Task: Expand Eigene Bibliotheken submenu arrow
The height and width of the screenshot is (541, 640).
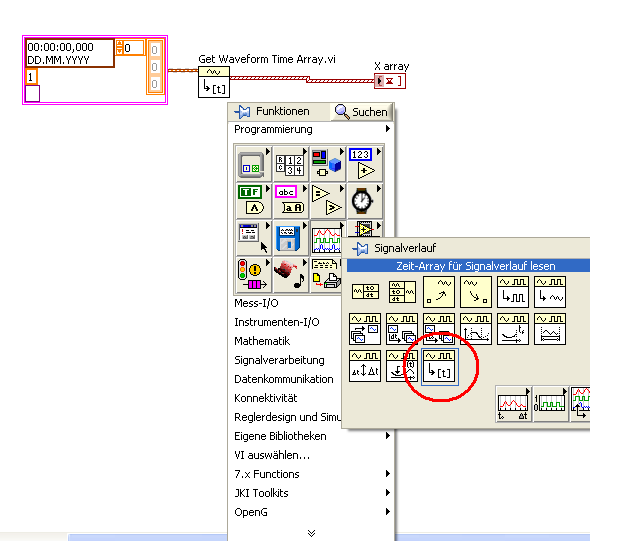Action: [387, 436]
